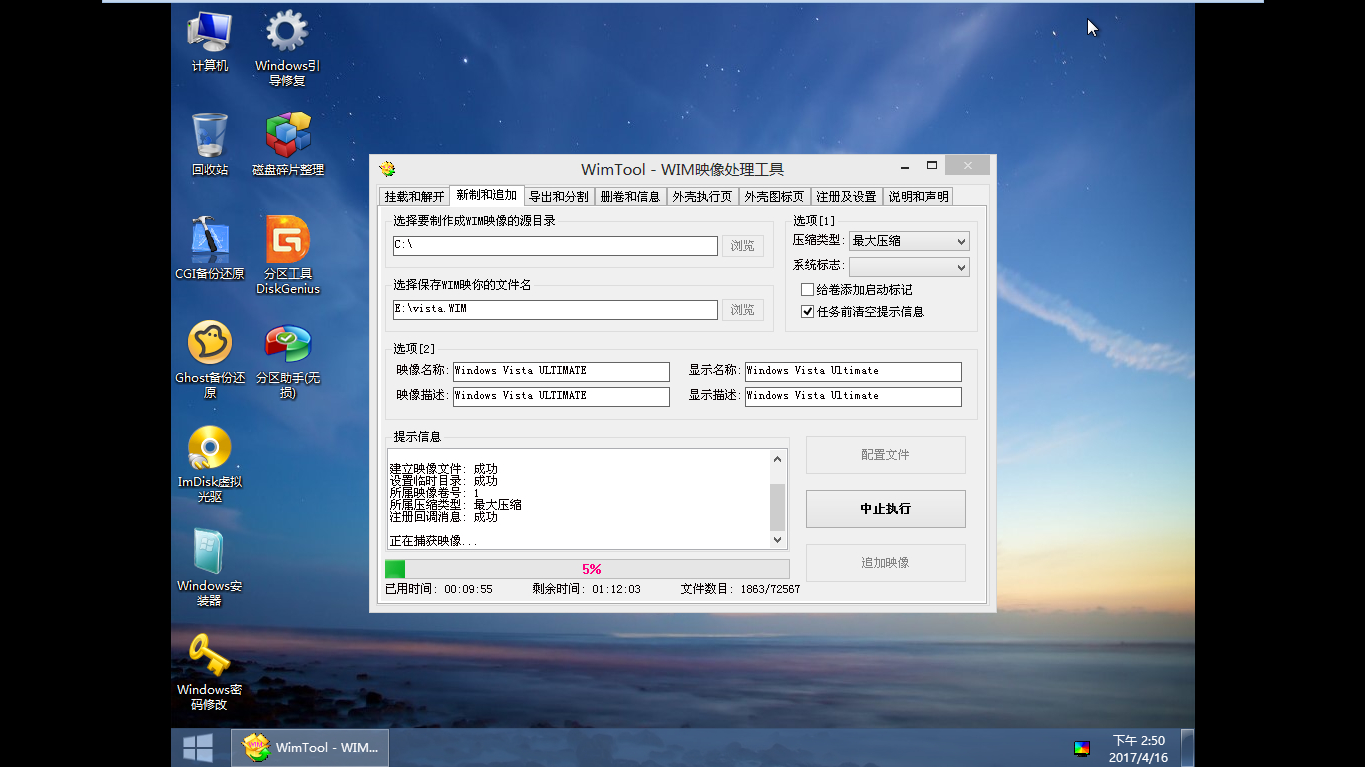The width and height of the screenshot is (1365, 767).
Task: Launch Ghost备份还原 desktop icon
Action: pyautogui.click(x=210, y=359)
